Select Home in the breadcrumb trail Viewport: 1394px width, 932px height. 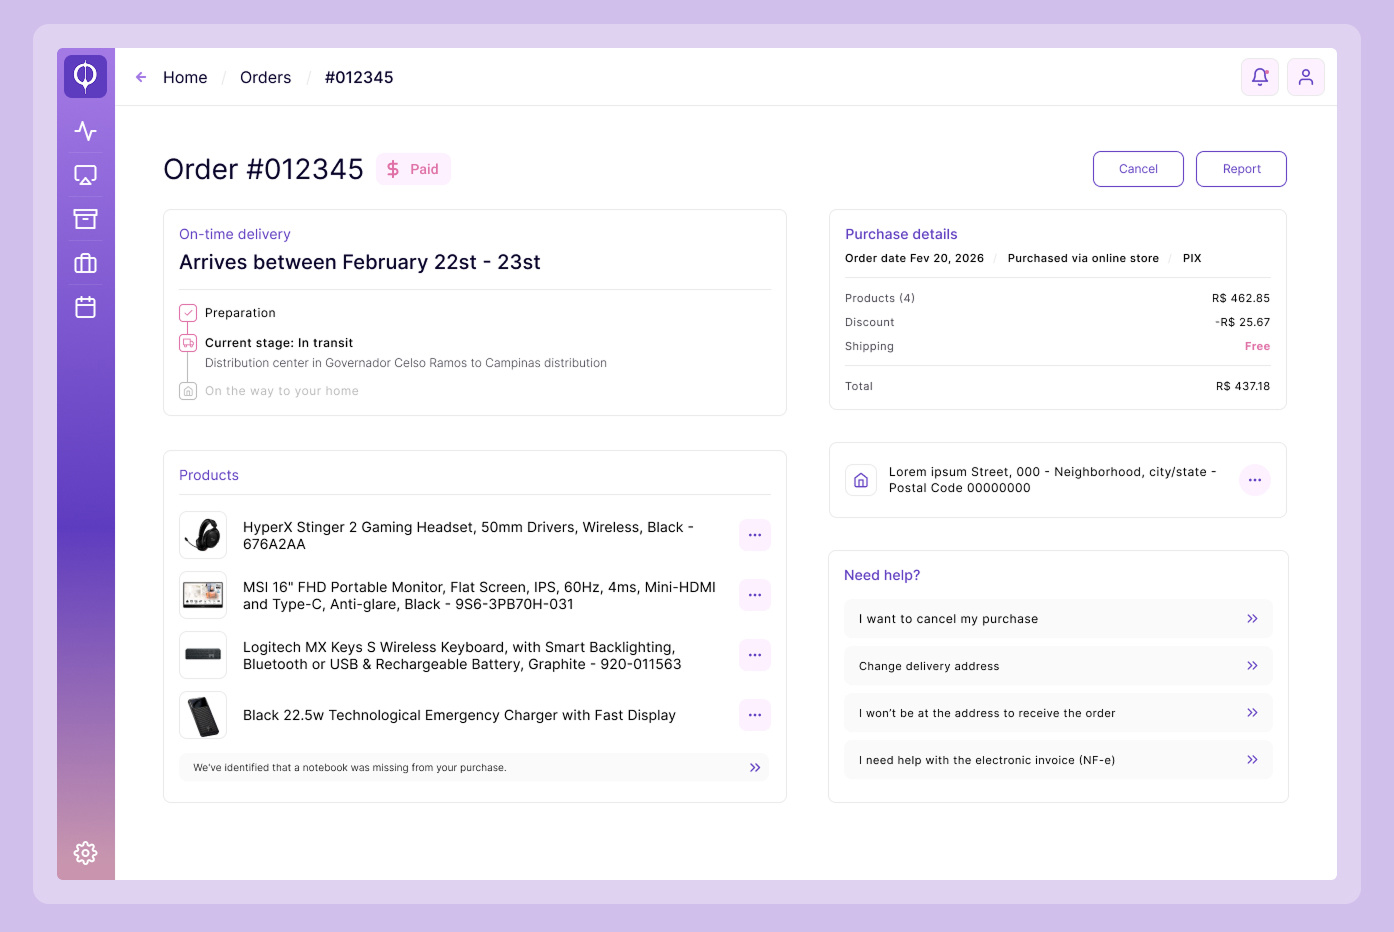(185, 77)
